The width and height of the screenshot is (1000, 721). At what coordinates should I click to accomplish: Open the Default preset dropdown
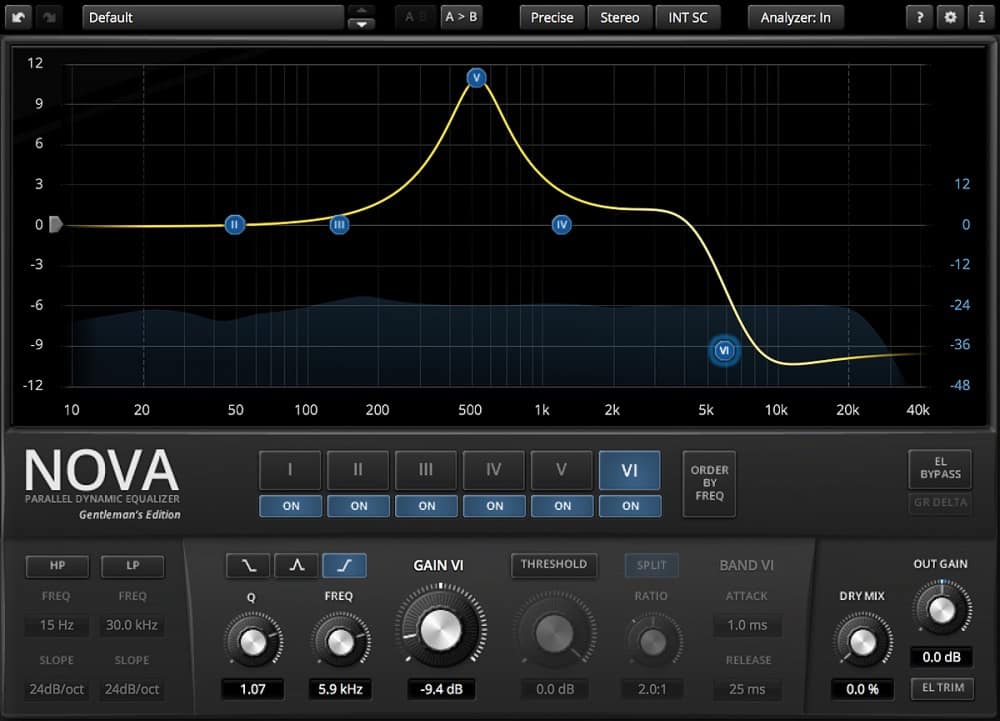213,17
